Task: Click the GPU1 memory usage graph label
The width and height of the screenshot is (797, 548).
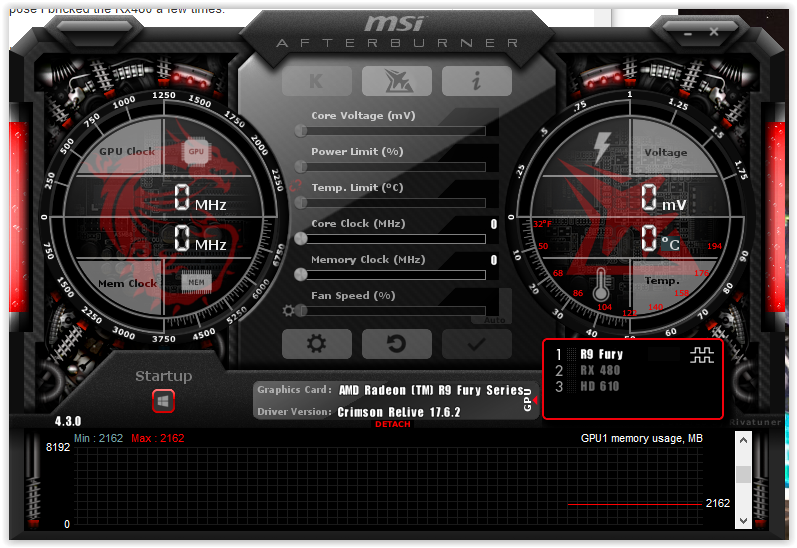Action: (641, 438)
